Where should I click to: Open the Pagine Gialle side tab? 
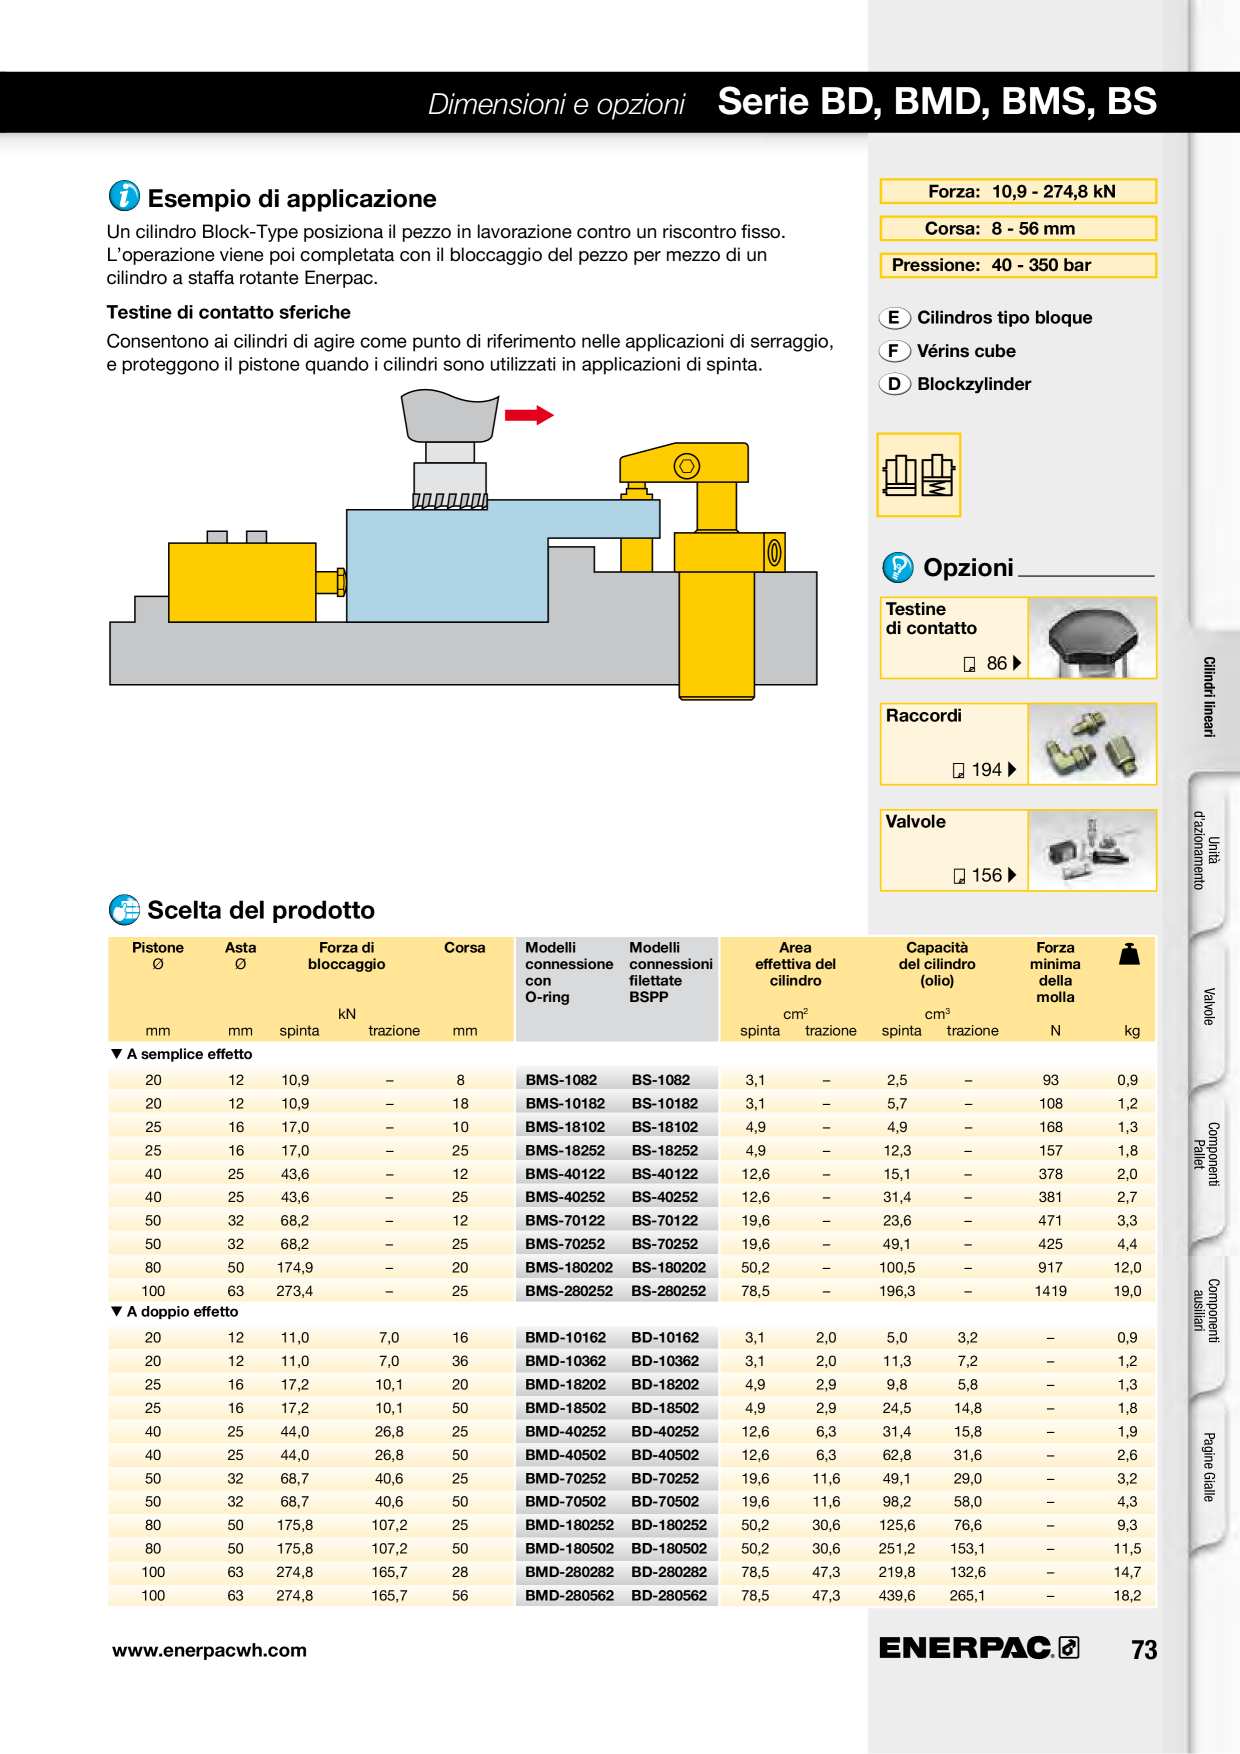(x=1208, y=1467)
